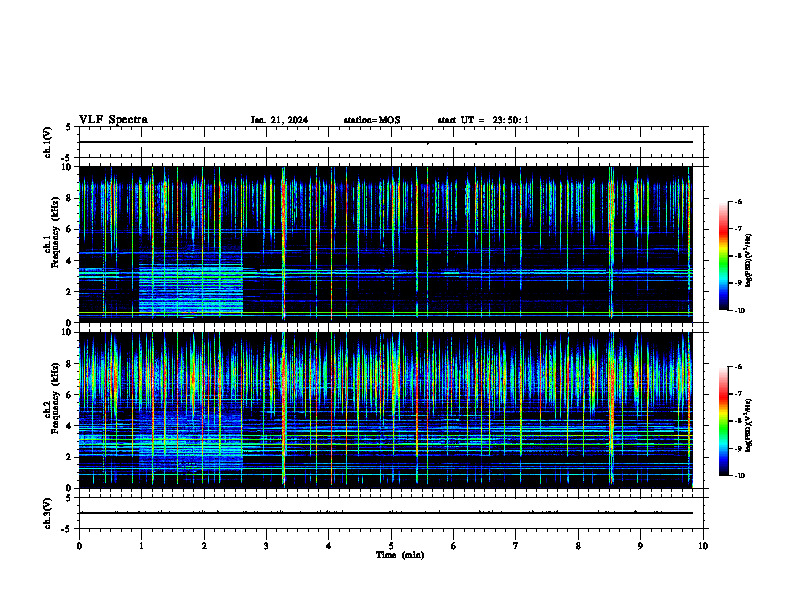Click the "8" kHz tick on ch.1 spectrogram
792x612 pixels.
click(x=70, y=198)
